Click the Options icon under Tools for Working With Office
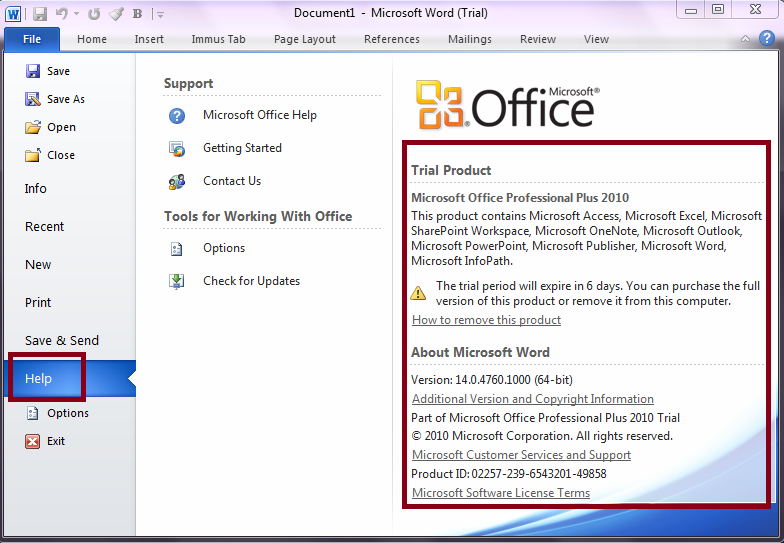Viewport: 784px width, 543px height. 177,248
